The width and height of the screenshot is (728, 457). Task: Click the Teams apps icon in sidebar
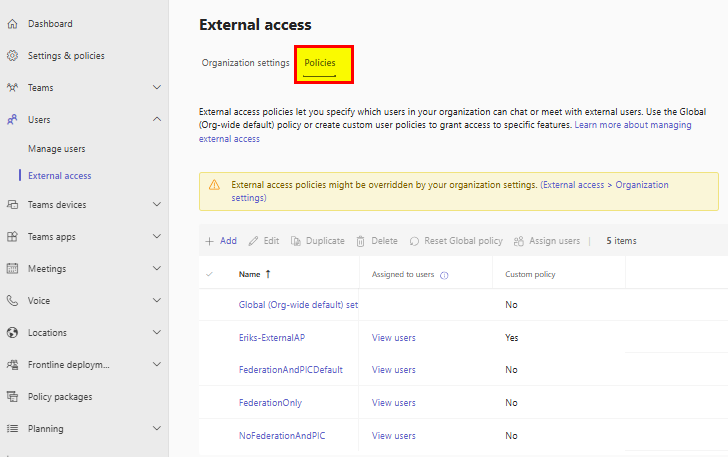(x=12, y=237)
